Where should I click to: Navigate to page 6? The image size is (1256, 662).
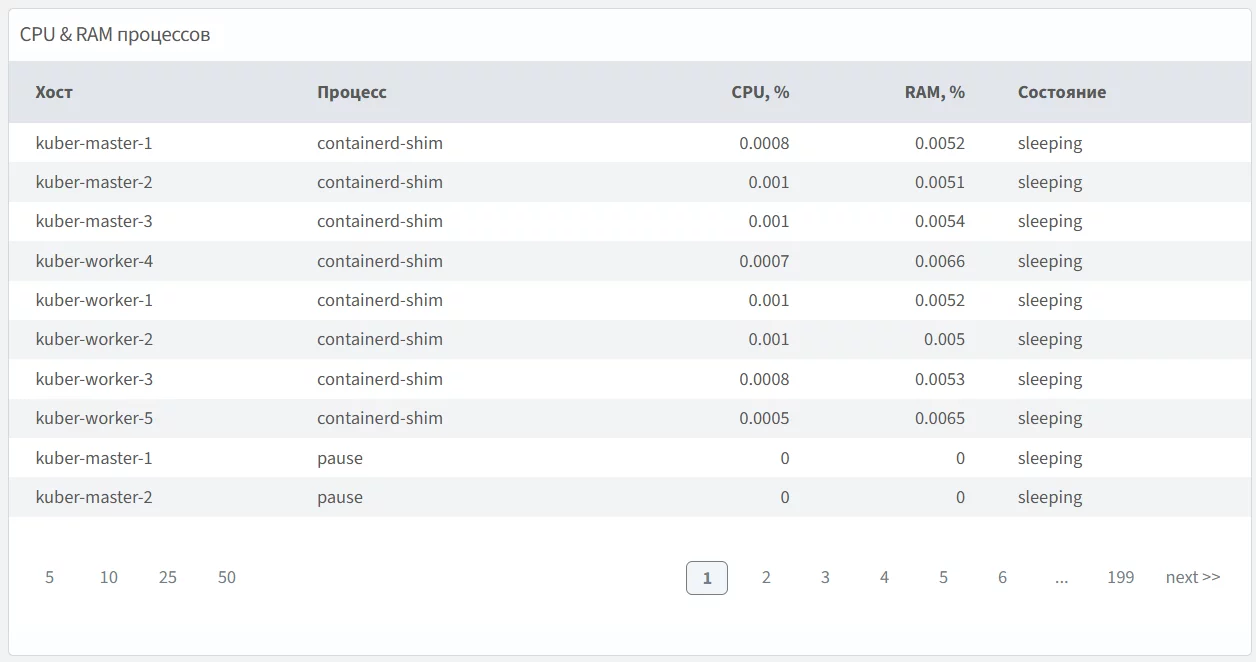(x=1002, y=577)
